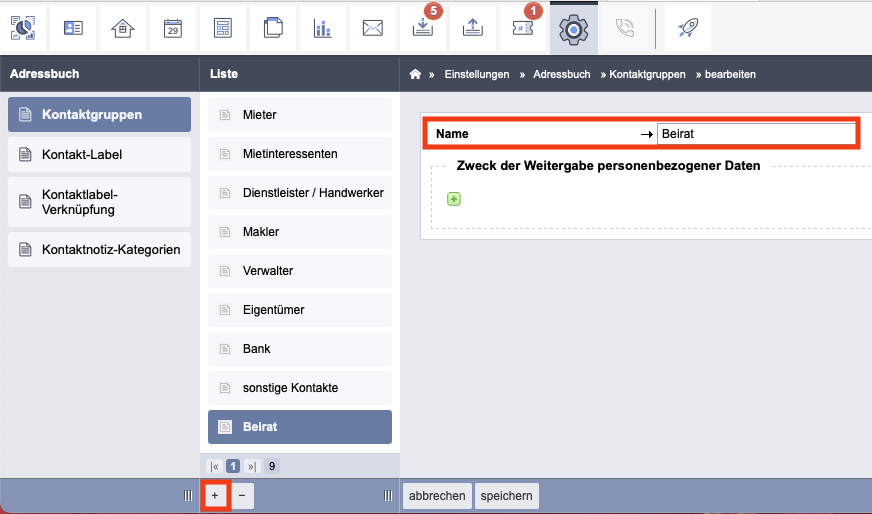
Task: Click the rocket launch icon
Action: click(x=688, y=28)
